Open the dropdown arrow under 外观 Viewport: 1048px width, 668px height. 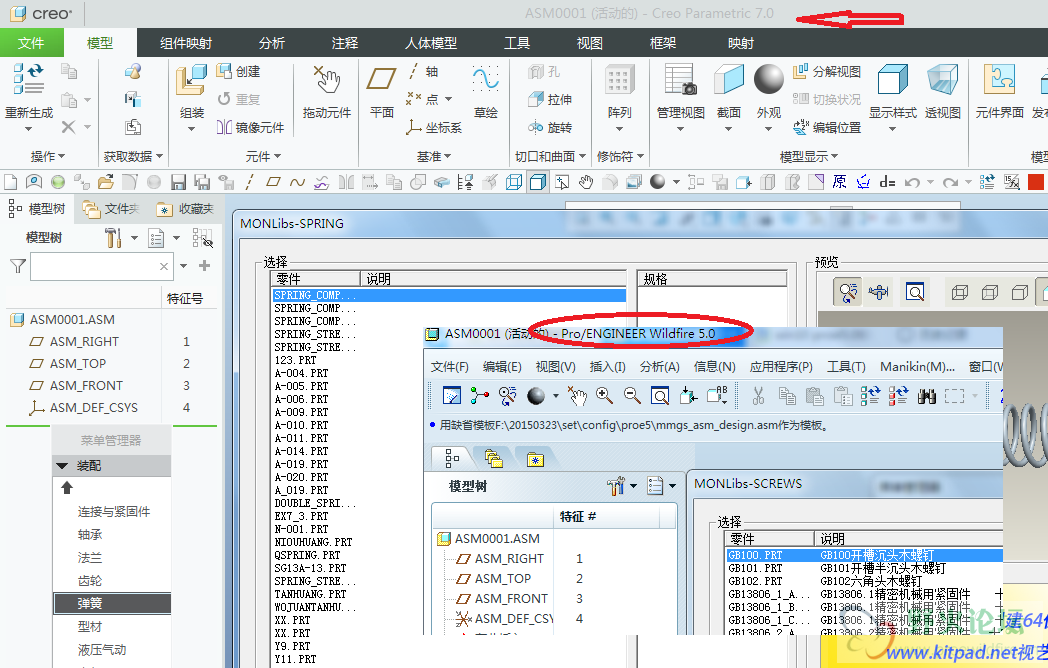[x=769, y=128]
